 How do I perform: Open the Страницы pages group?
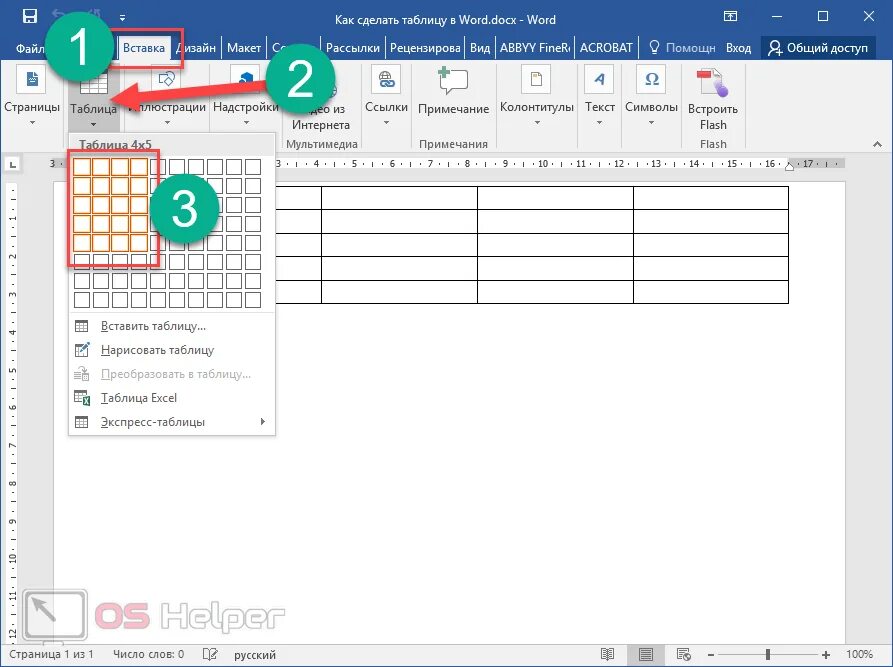32,97
